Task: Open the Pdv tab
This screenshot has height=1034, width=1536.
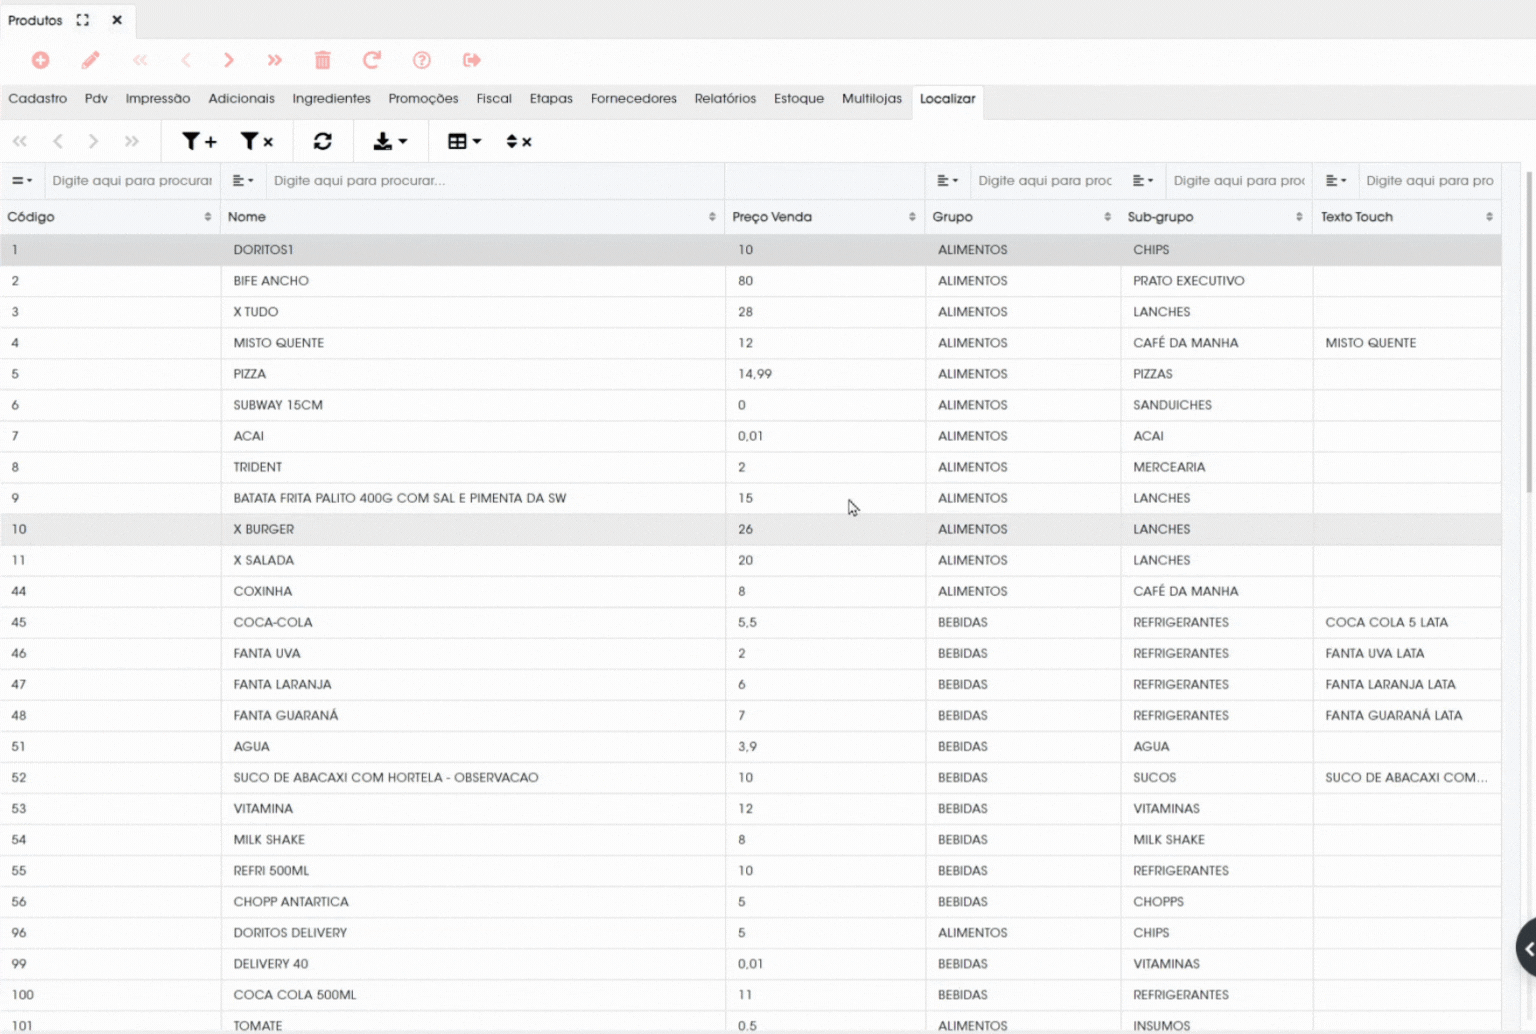Action: (x=96, y=98)
